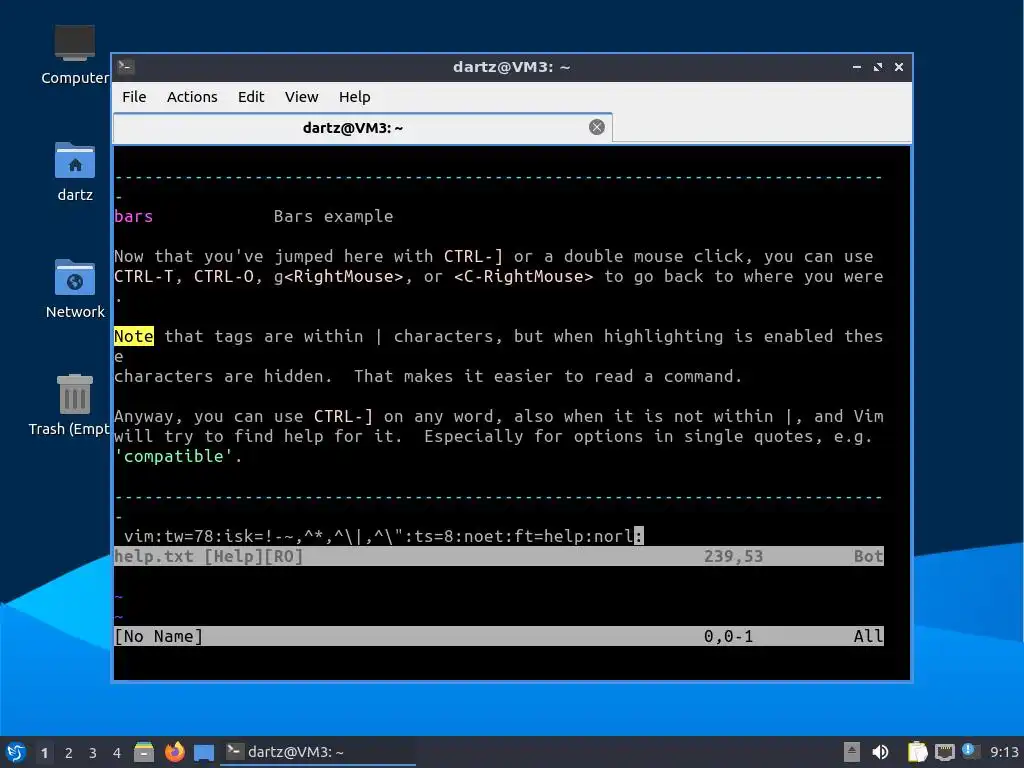Click the 0,0-1 position indicator
This screenshot has width=1024, height=768.
coord(728,636)
